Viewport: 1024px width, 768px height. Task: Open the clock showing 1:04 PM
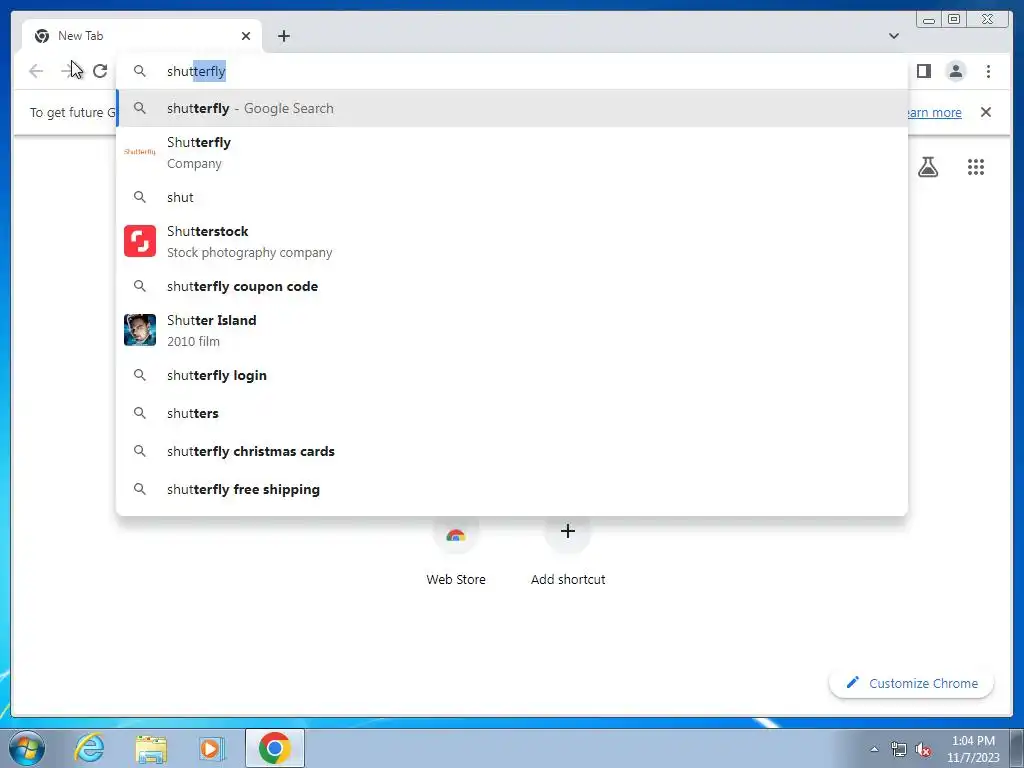973,749
